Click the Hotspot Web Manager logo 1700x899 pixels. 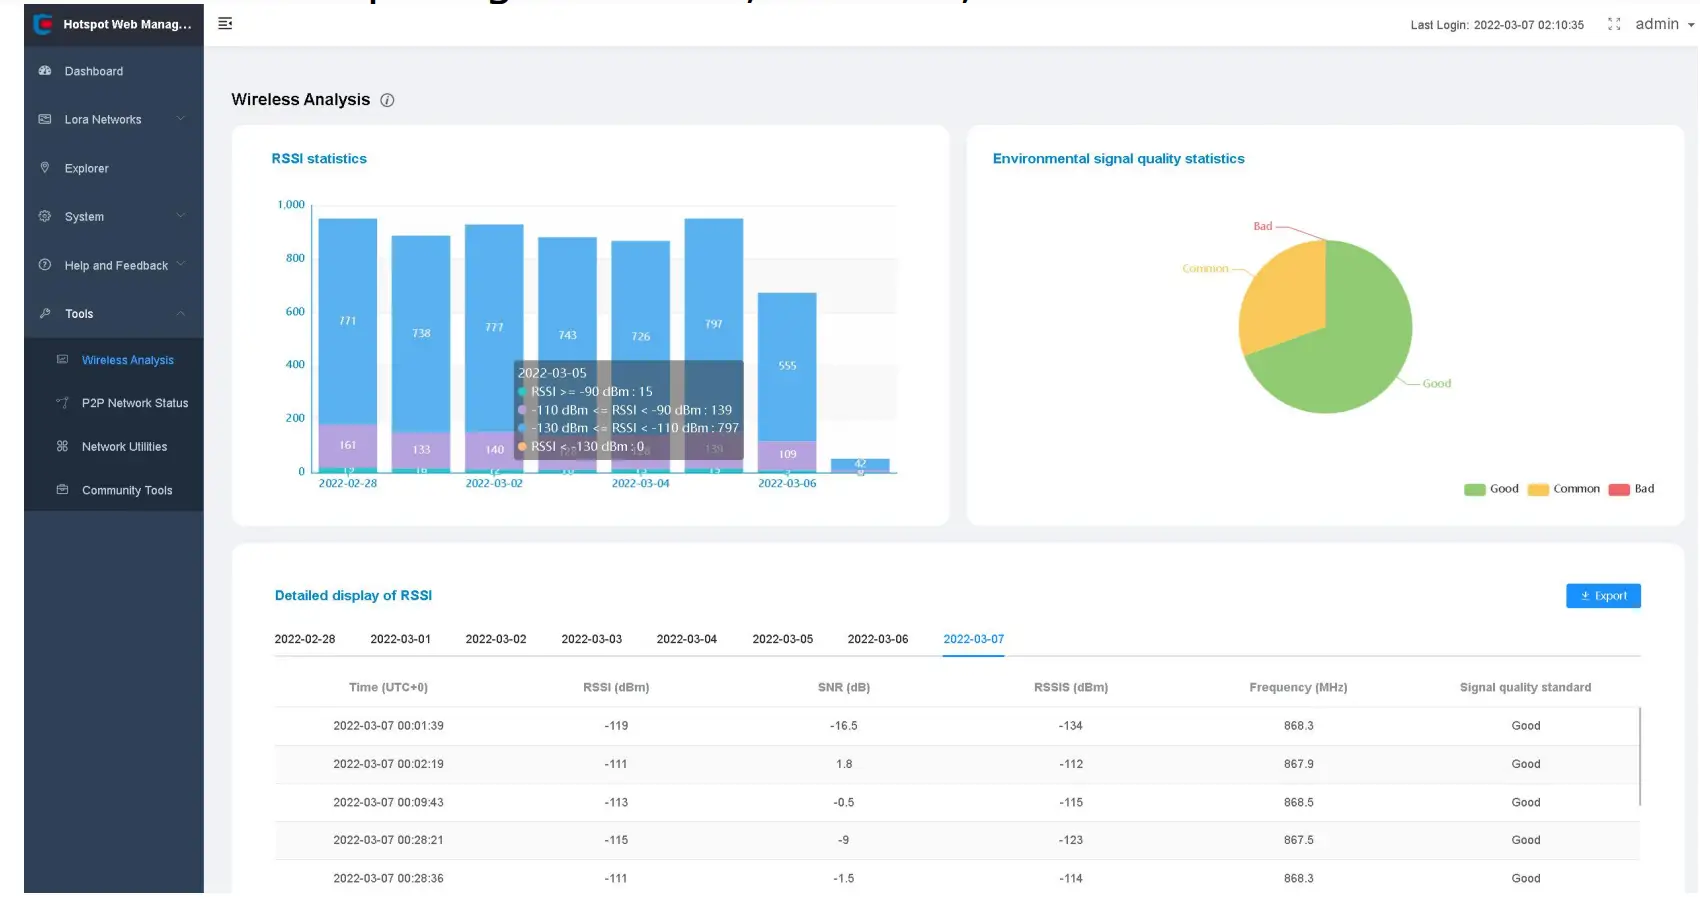(x=43, y=24)
